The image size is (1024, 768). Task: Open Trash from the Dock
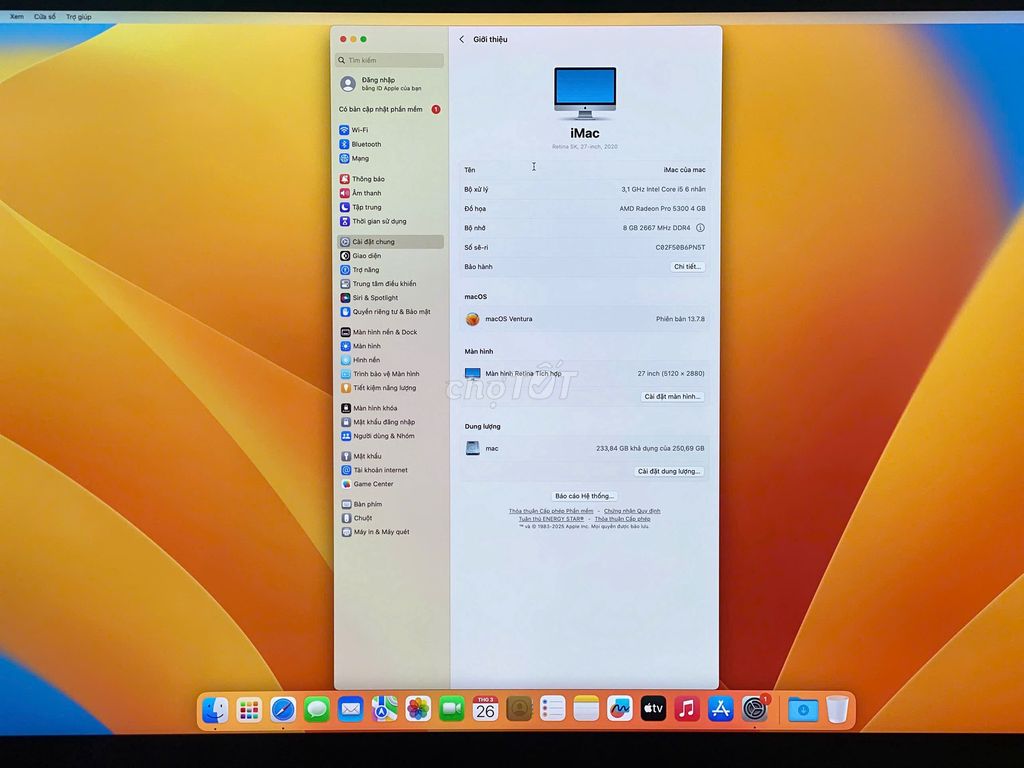(837, 710)
